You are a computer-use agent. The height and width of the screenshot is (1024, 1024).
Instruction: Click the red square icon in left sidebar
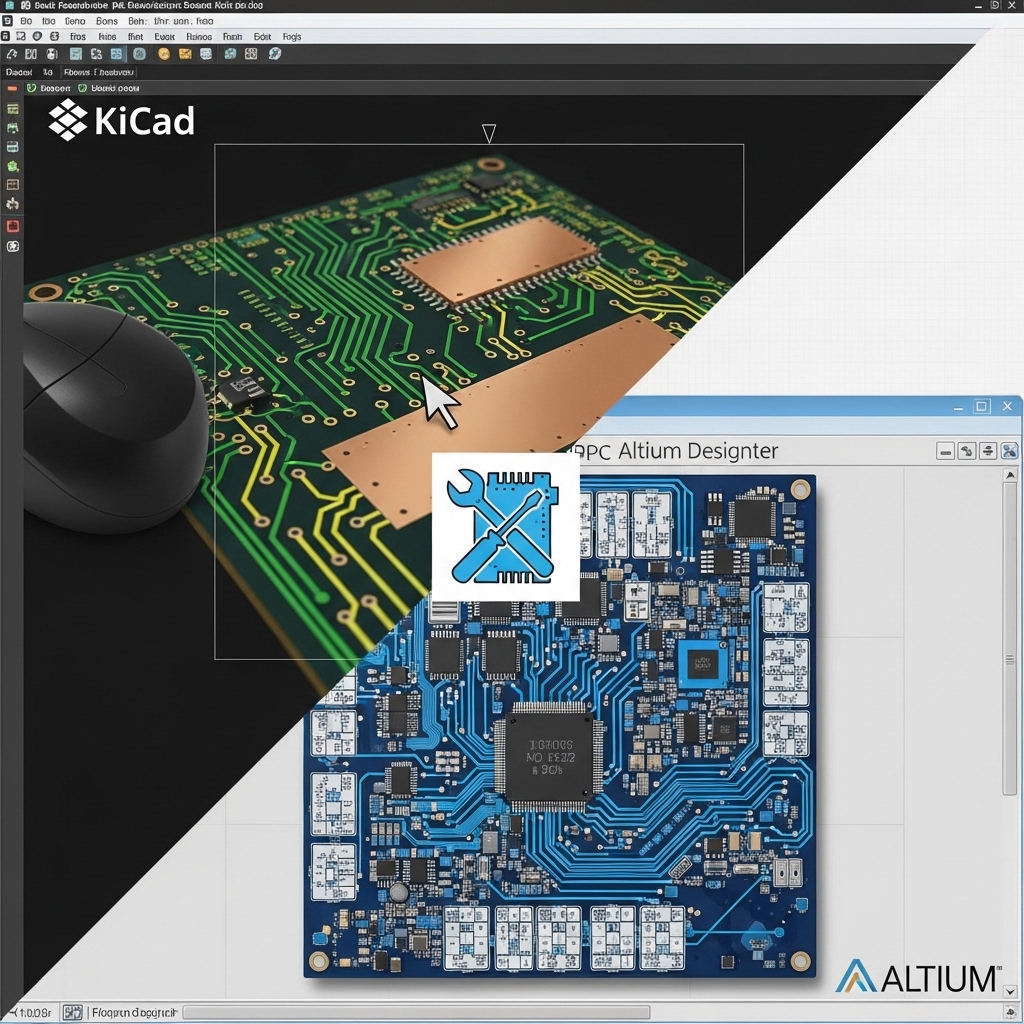click(12, 226)
